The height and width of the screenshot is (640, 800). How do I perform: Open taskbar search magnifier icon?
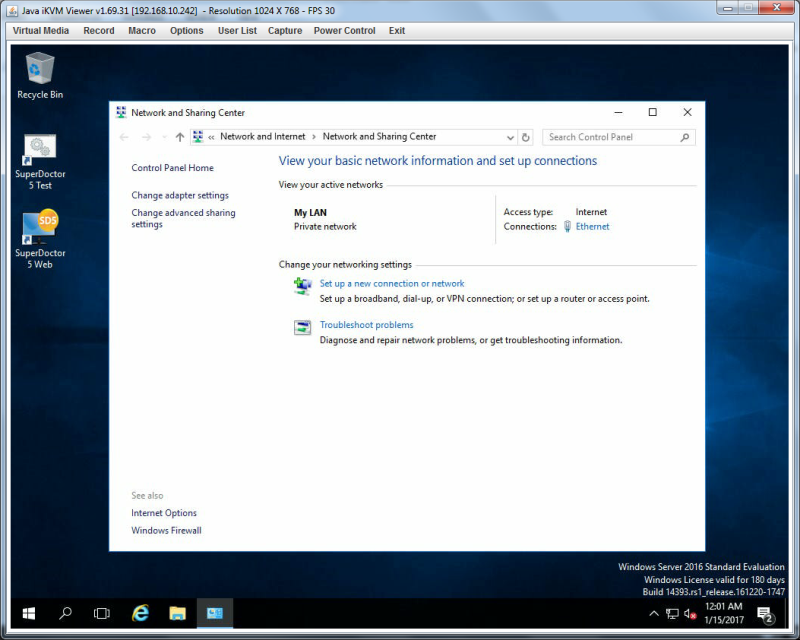point(65,613)
